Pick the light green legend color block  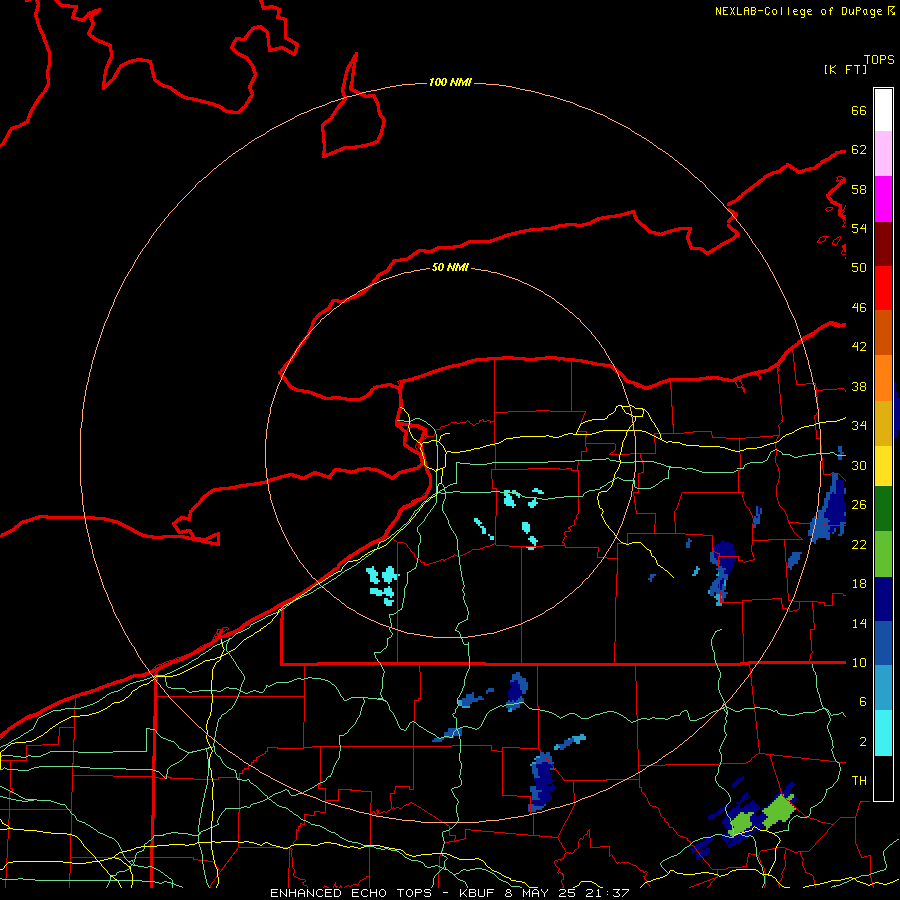[x=883, y=554]
